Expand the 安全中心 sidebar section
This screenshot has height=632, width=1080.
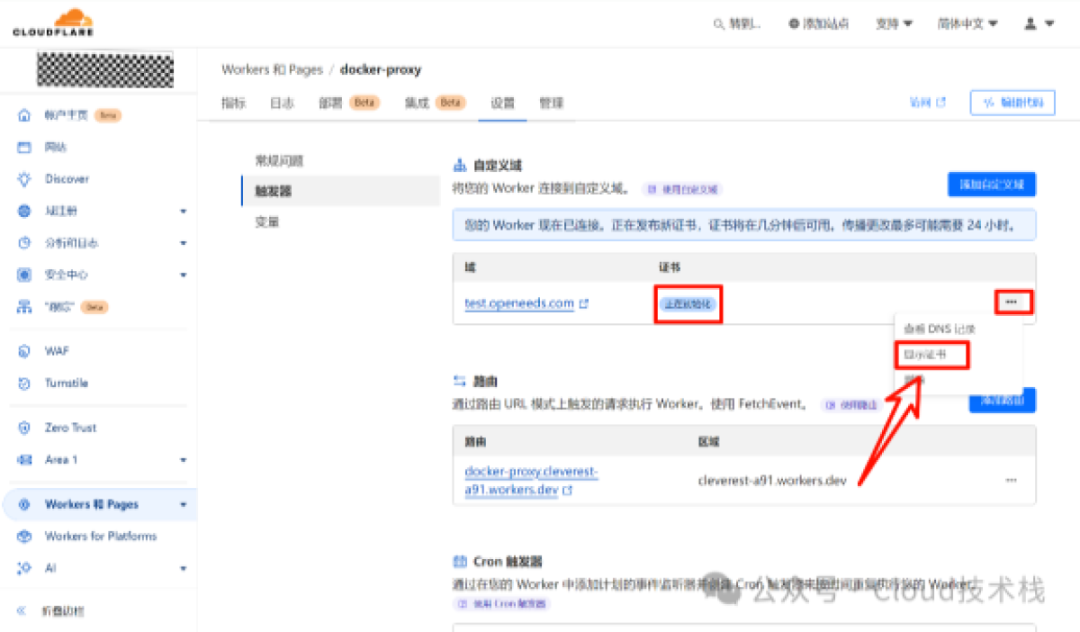(183, 275)
